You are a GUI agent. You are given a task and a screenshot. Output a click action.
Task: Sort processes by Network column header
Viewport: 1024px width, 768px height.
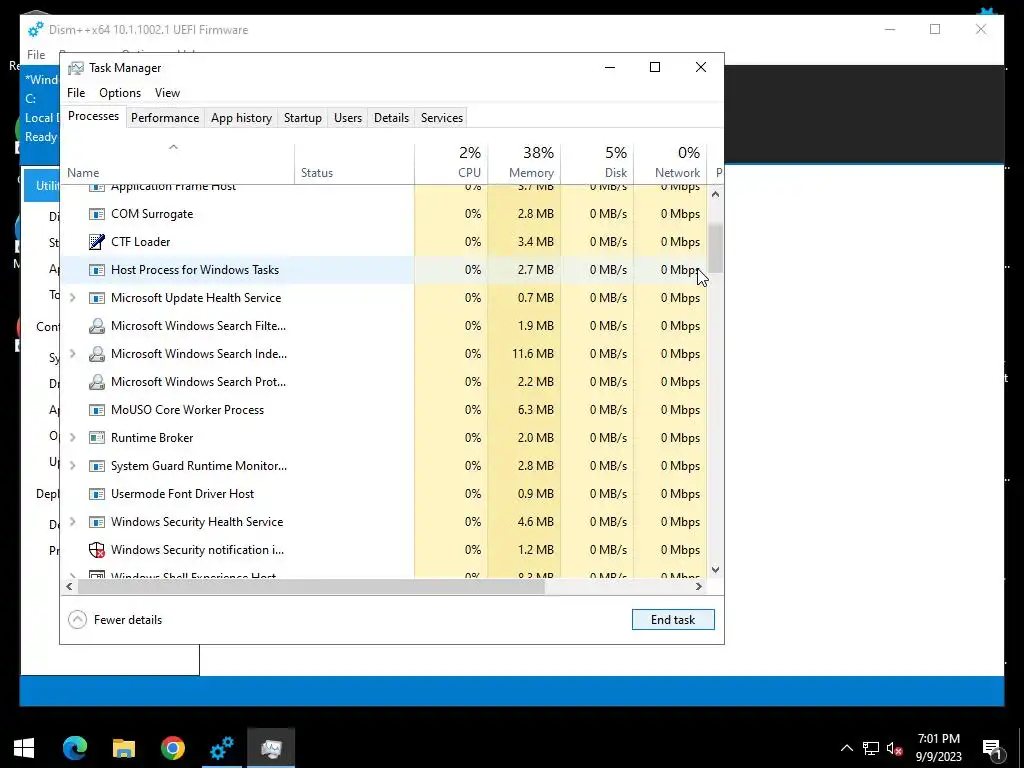click(670, 164)
